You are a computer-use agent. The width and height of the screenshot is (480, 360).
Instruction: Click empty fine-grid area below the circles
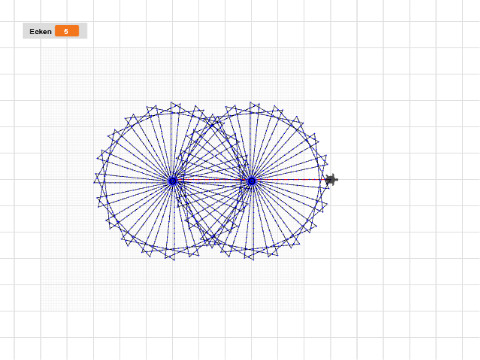172,287
